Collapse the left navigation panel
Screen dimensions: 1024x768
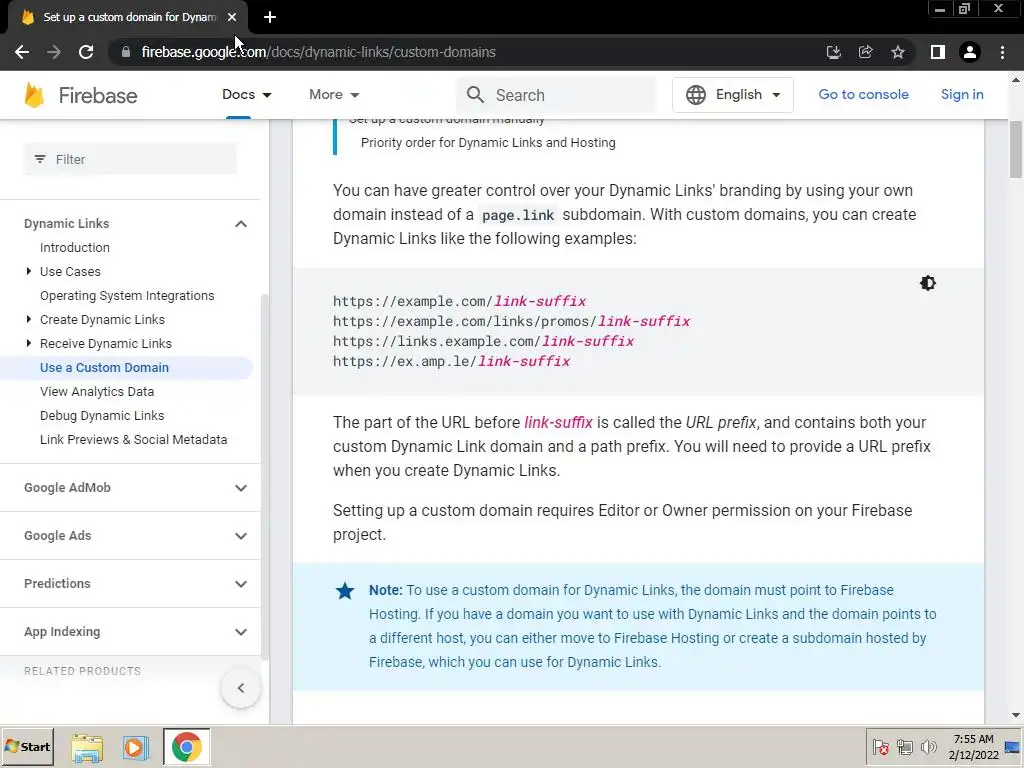pos(241,688)
